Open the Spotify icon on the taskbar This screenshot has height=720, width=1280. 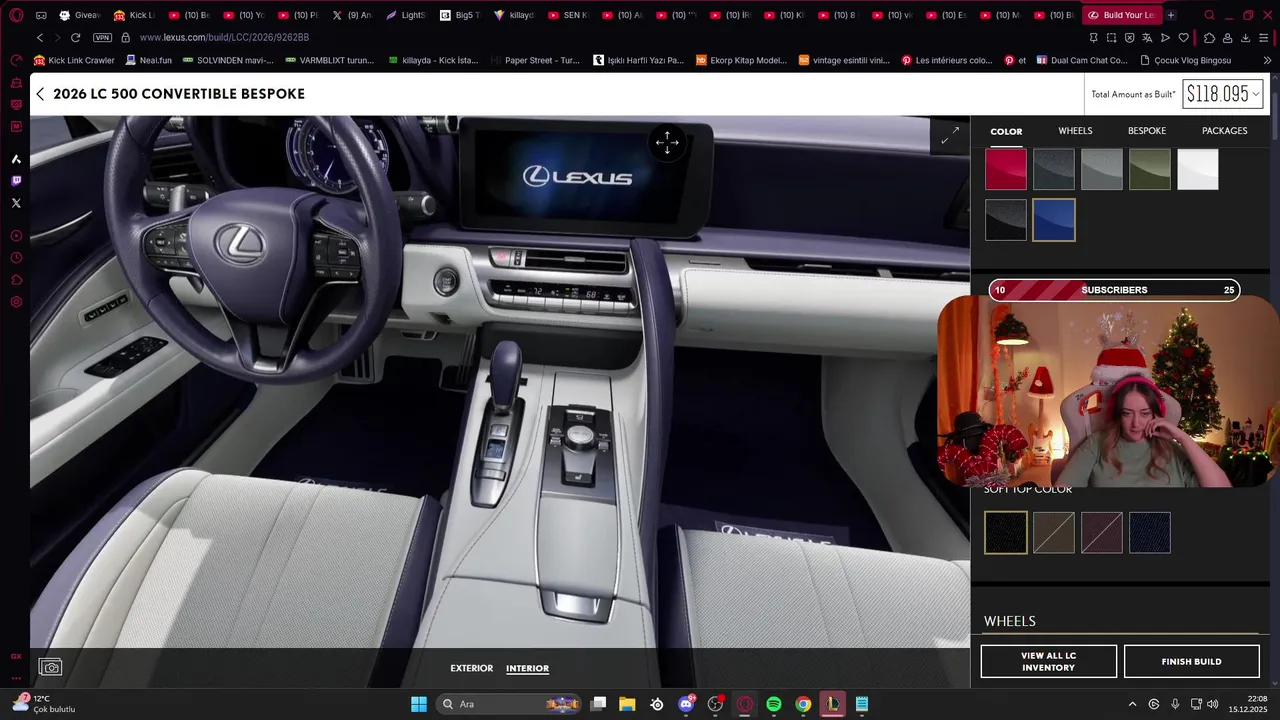[x=774, y=704]
